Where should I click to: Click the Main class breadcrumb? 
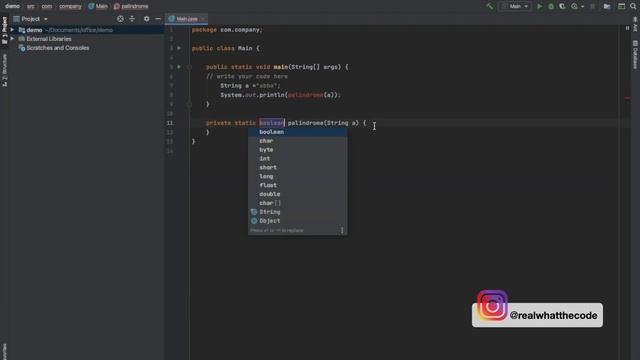click(x=98, y=6)
